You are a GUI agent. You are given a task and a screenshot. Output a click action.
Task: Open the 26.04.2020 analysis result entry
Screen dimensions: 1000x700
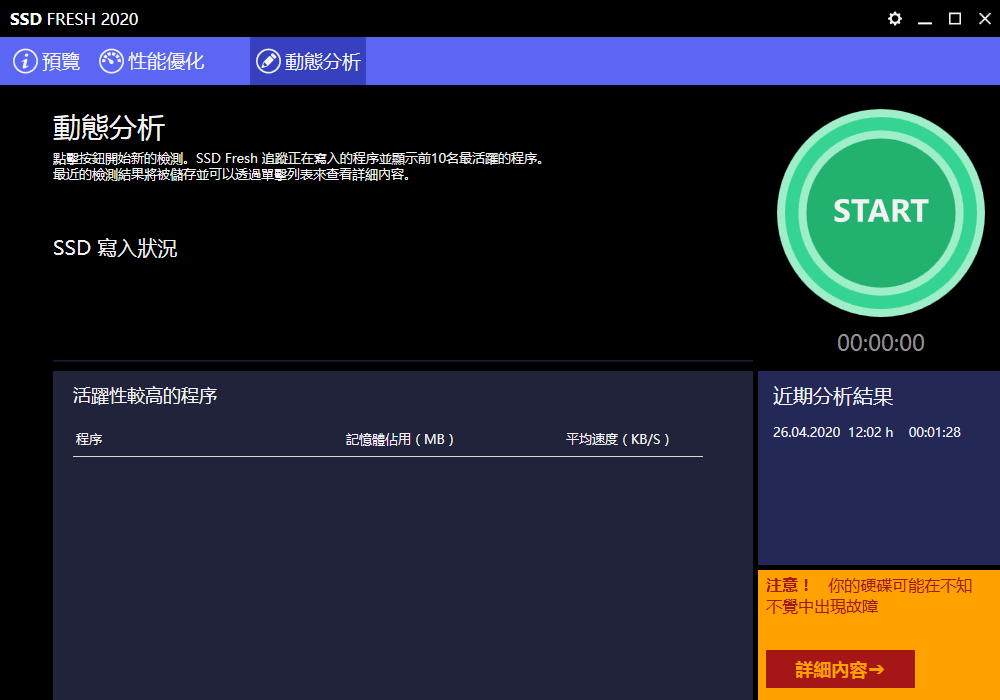[866, 432]
